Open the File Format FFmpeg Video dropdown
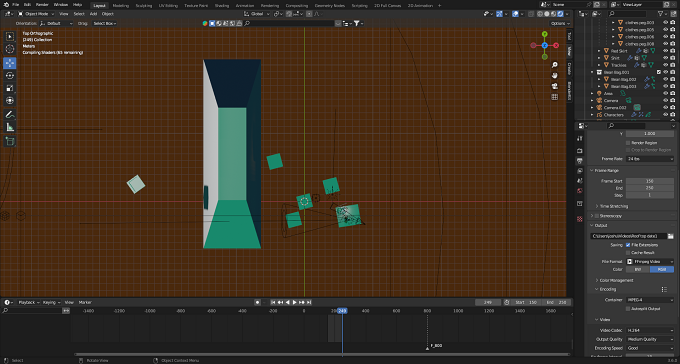 click(x=650, y=262)
